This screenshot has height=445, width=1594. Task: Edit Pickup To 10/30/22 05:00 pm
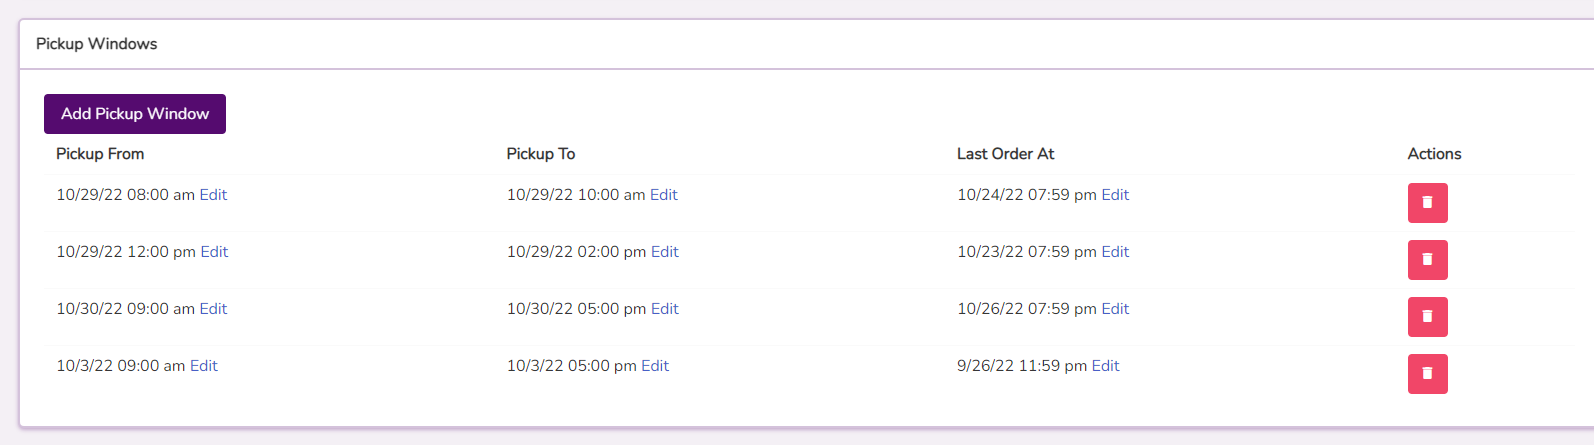coord(665,309)
